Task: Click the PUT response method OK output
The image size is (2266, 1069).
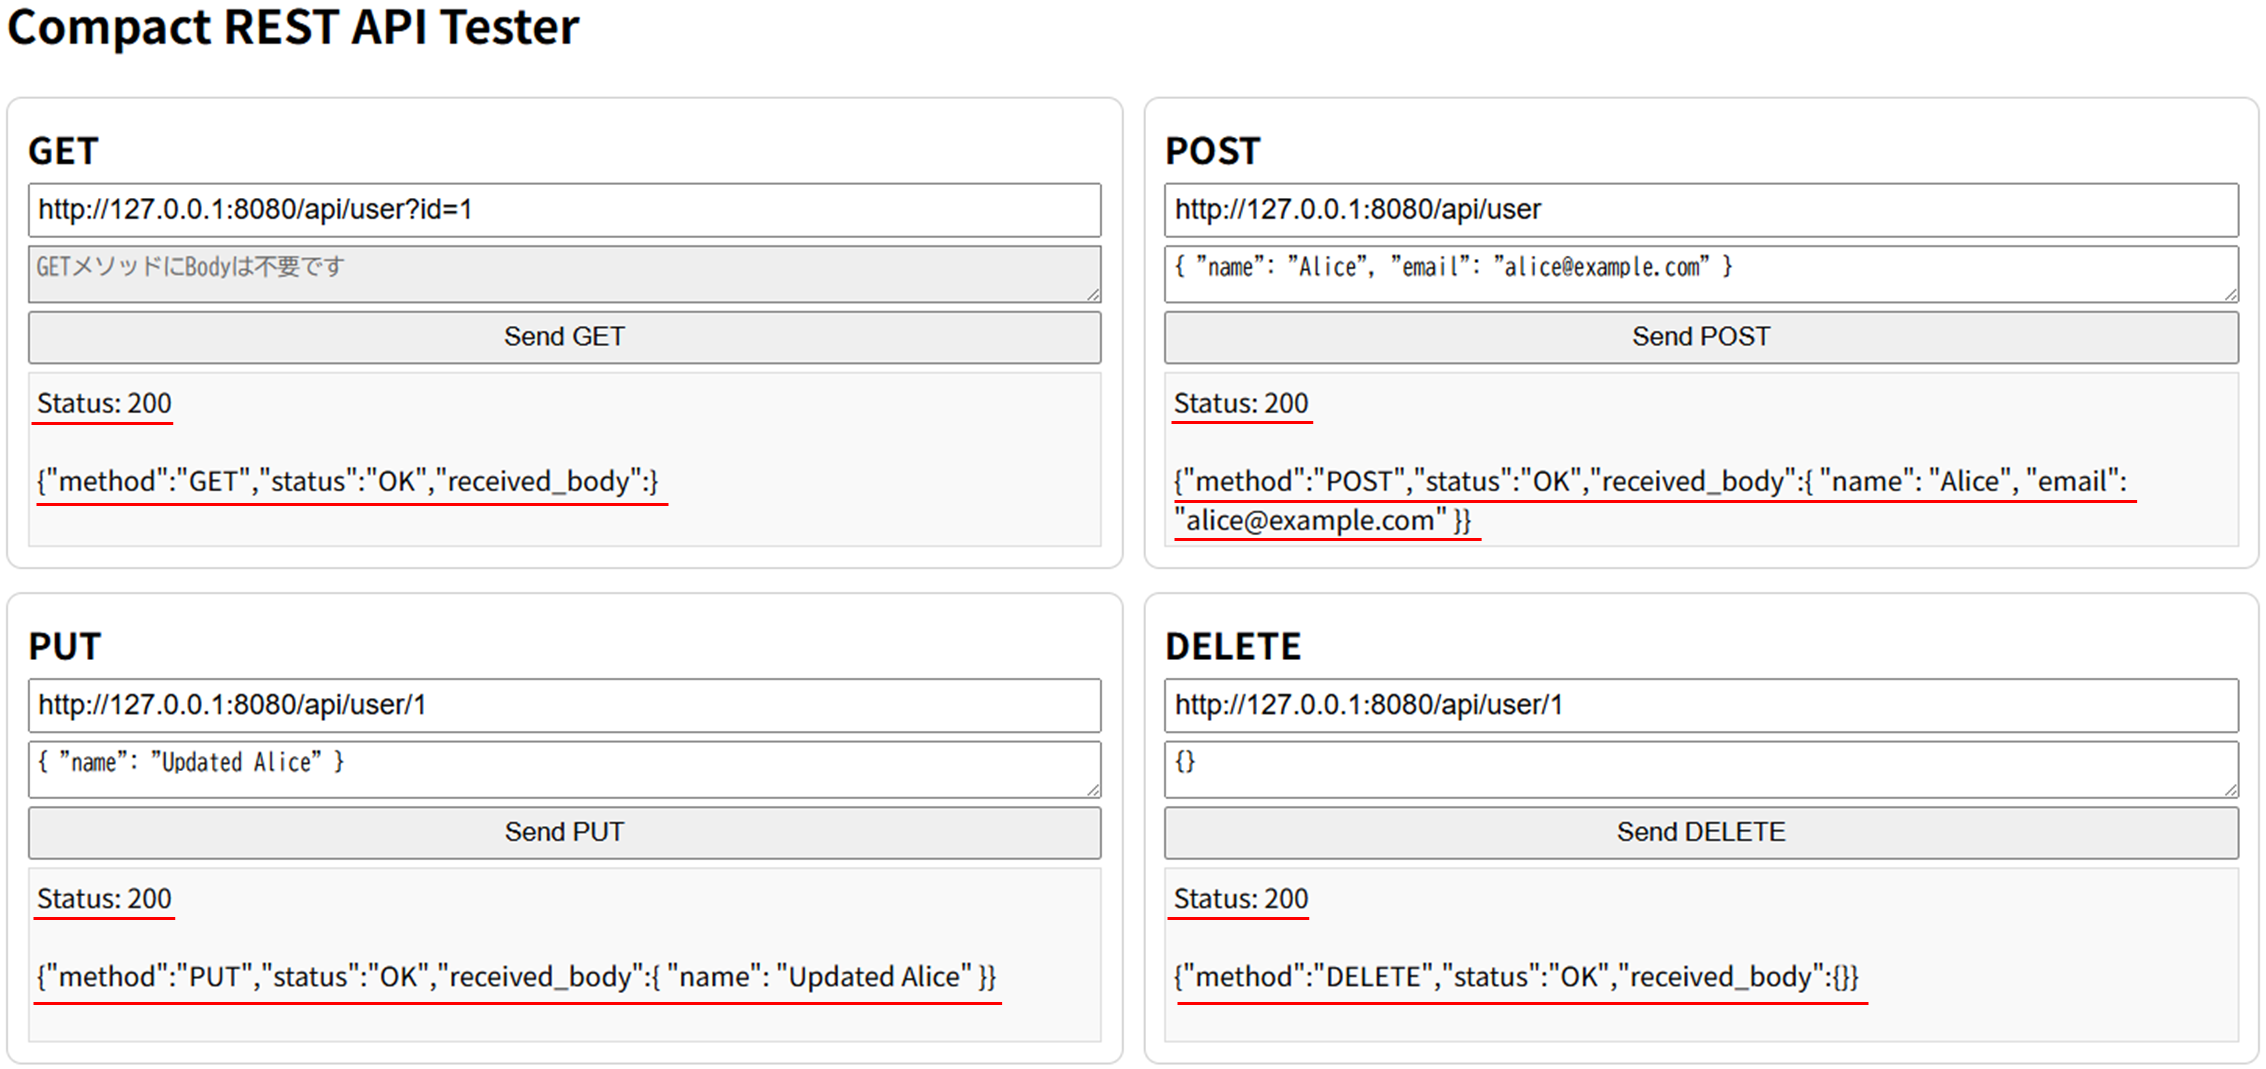Action: [516, 976]
